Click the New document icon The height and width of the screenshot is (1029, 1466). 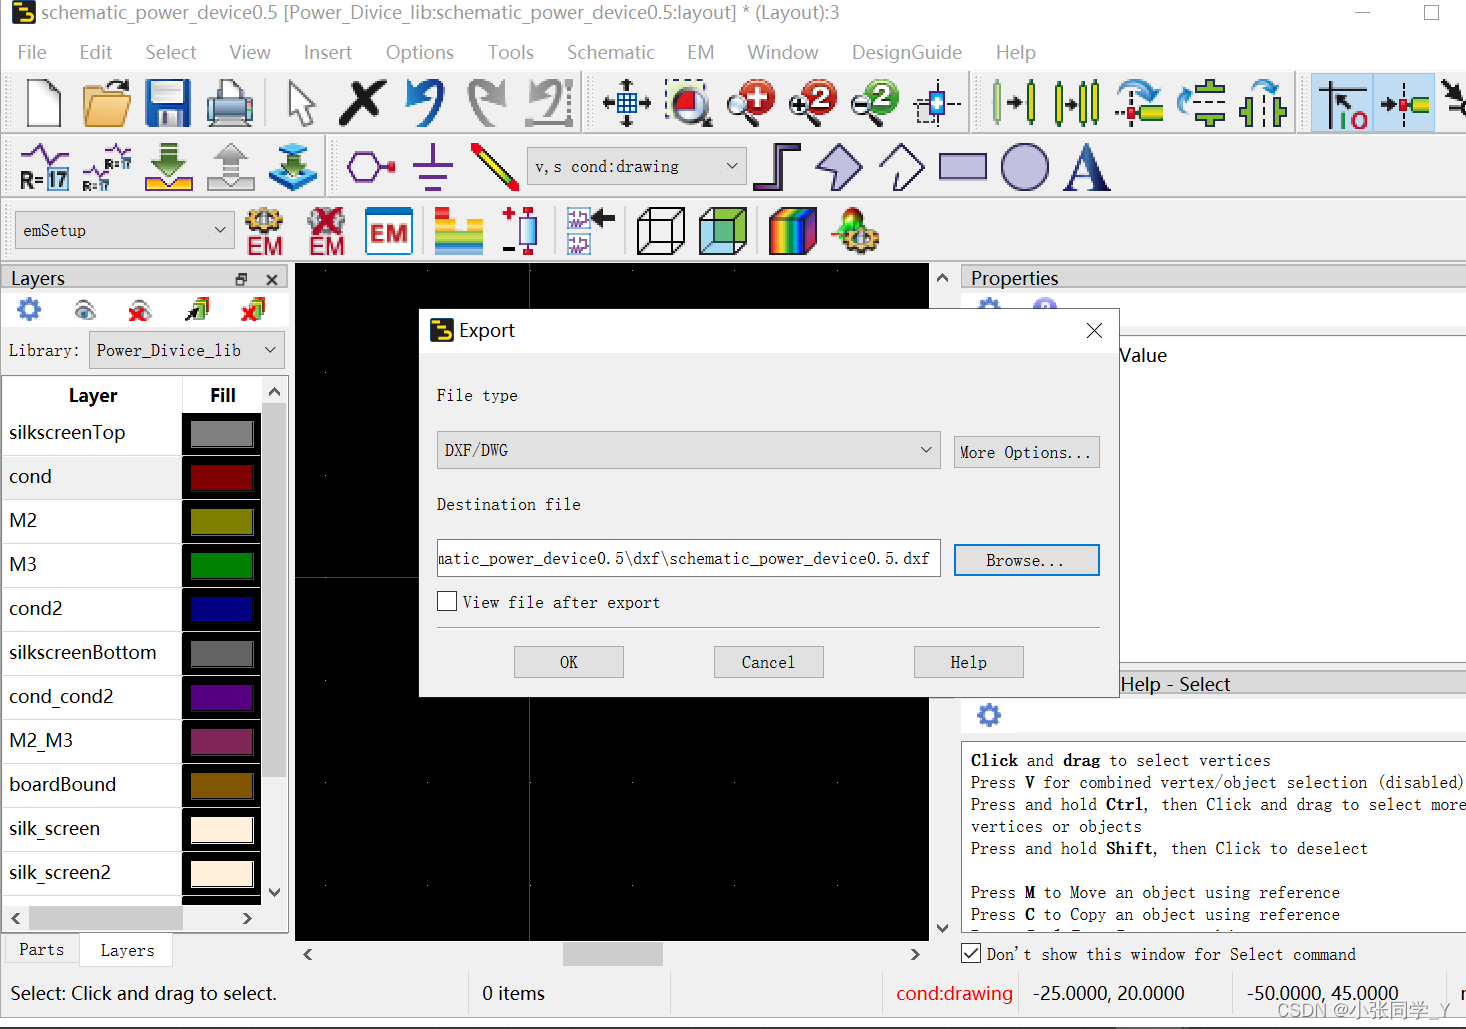point(44,103)
